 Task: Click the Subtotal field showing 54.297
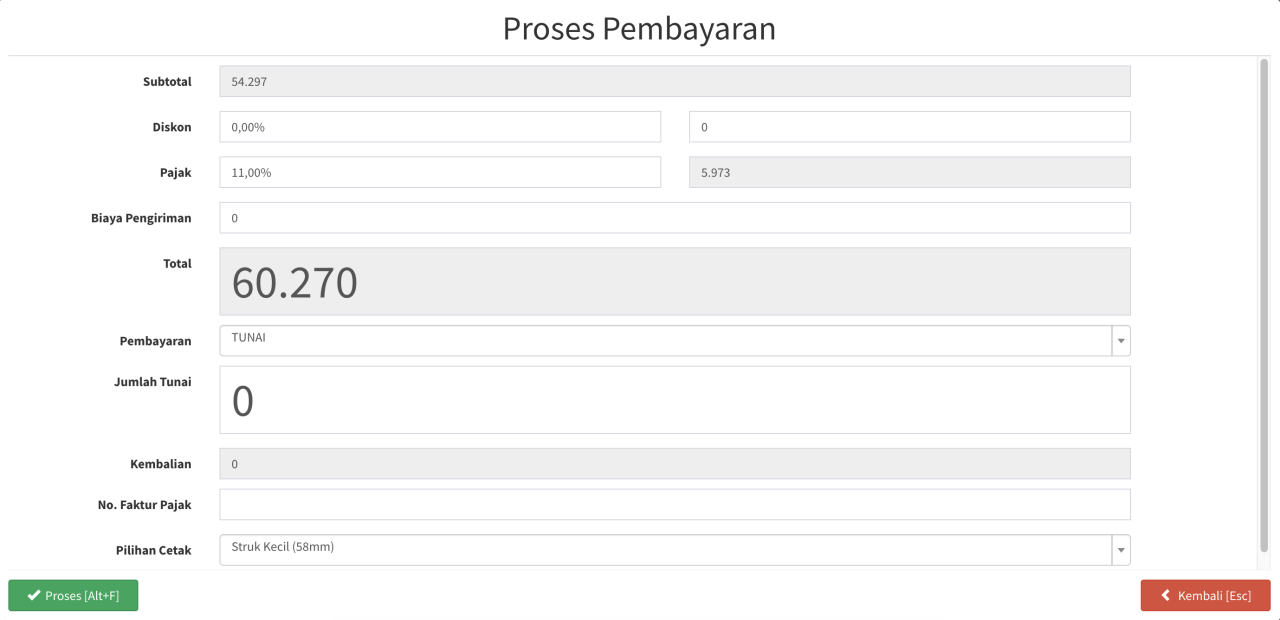(675, 81)
